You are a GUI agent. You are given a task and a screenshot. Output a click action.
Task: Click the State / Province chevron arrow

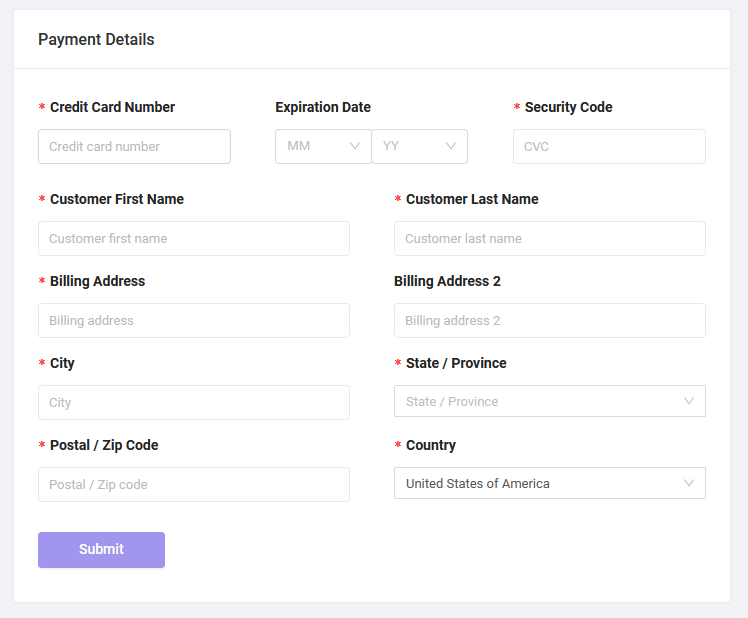[x=689, y=401]
